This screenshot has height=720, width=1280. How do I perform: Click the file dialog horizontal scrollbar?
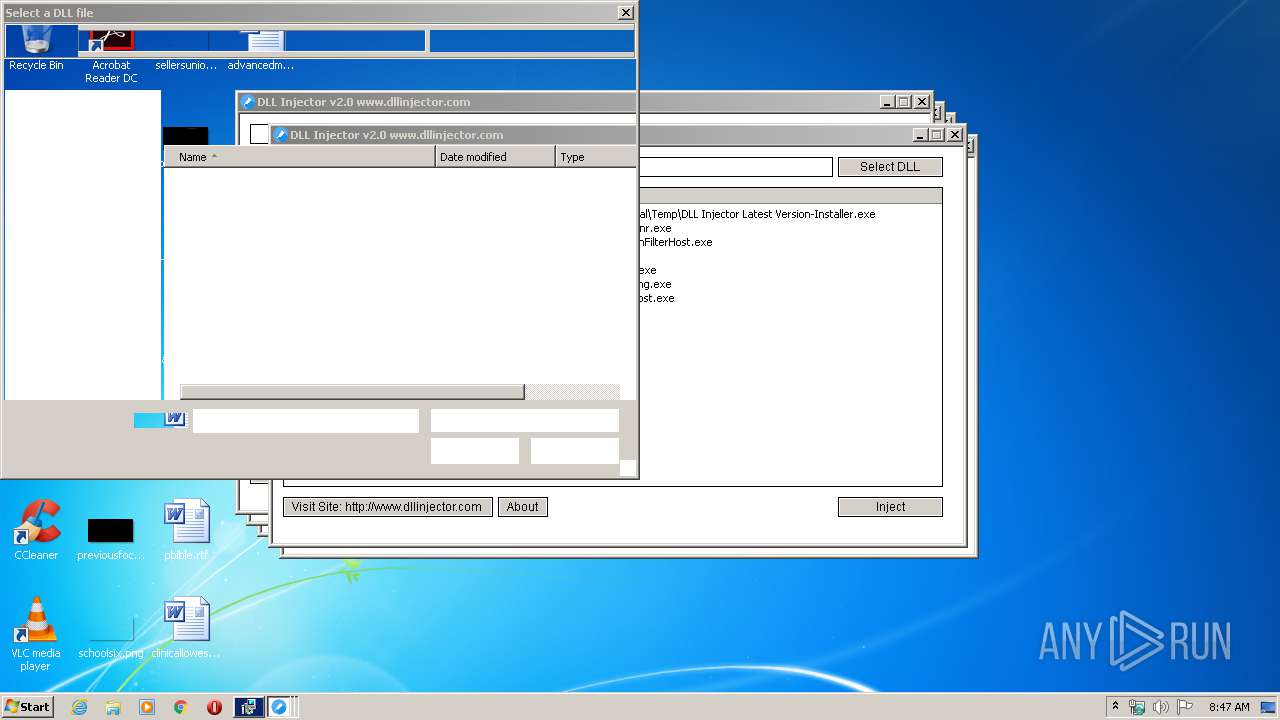click(x=352, y=392)
